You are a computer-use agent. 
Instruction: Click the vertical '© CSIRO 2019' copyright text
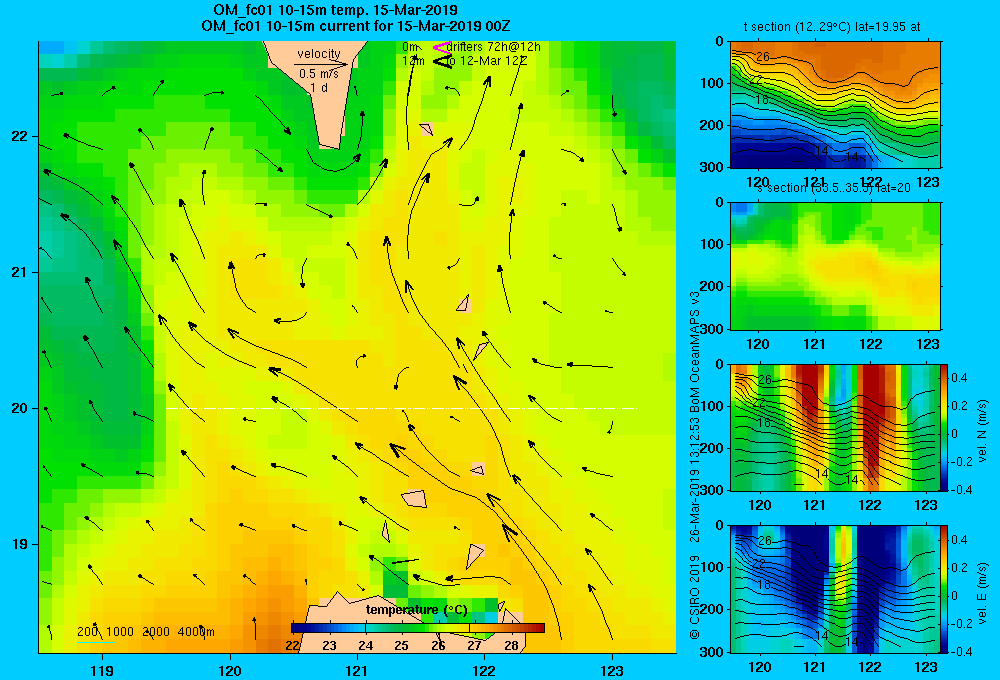[695, 597]
